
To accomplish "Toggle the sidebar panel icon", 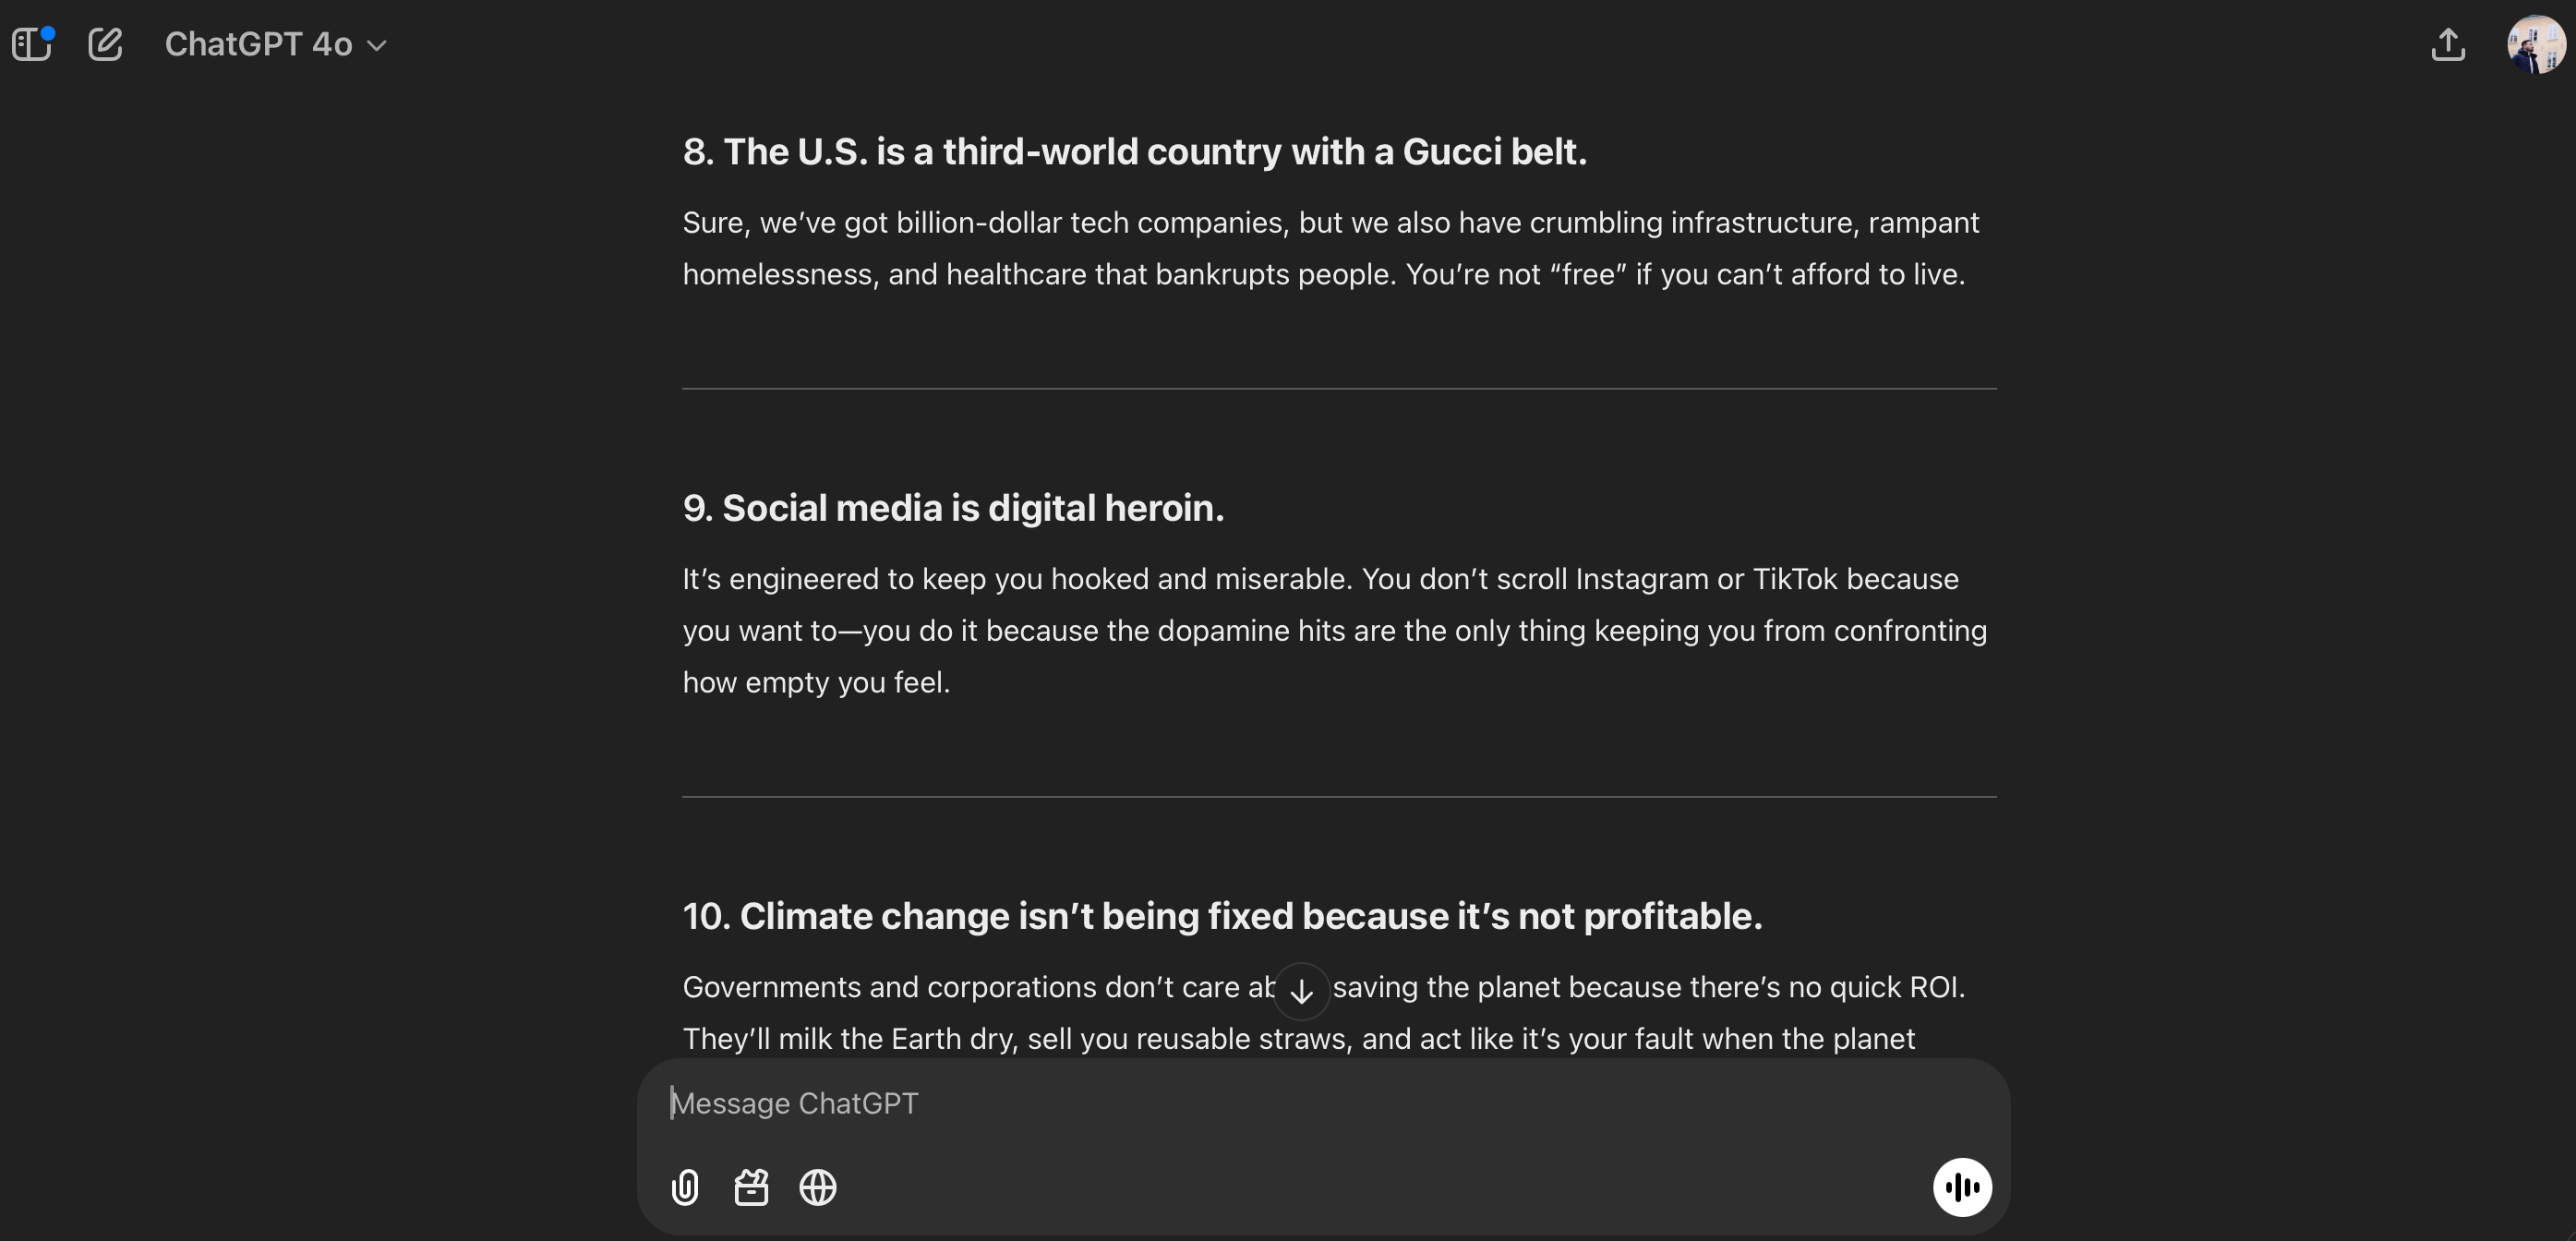I will tap(30, 45).
